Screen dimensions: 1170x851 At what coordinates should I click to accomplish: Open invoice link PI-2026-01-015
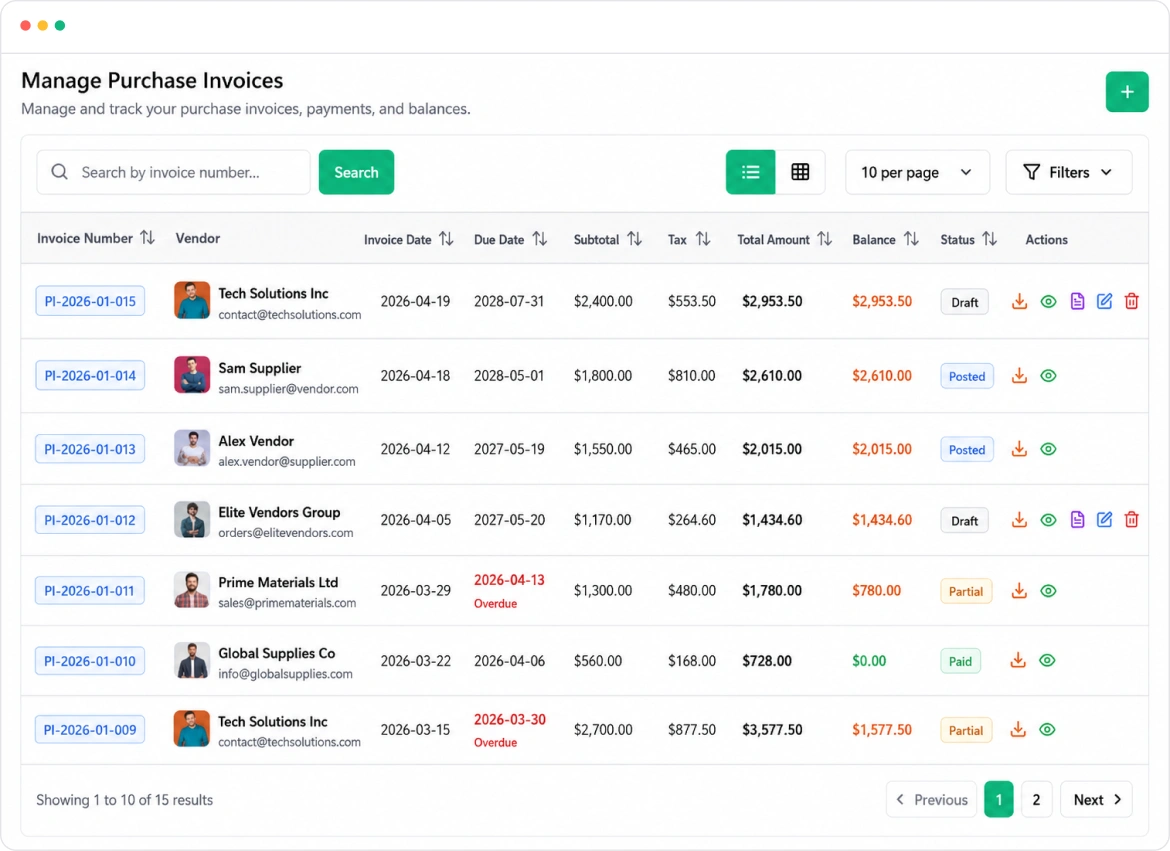pyautogui.click(x=90, y=302)
